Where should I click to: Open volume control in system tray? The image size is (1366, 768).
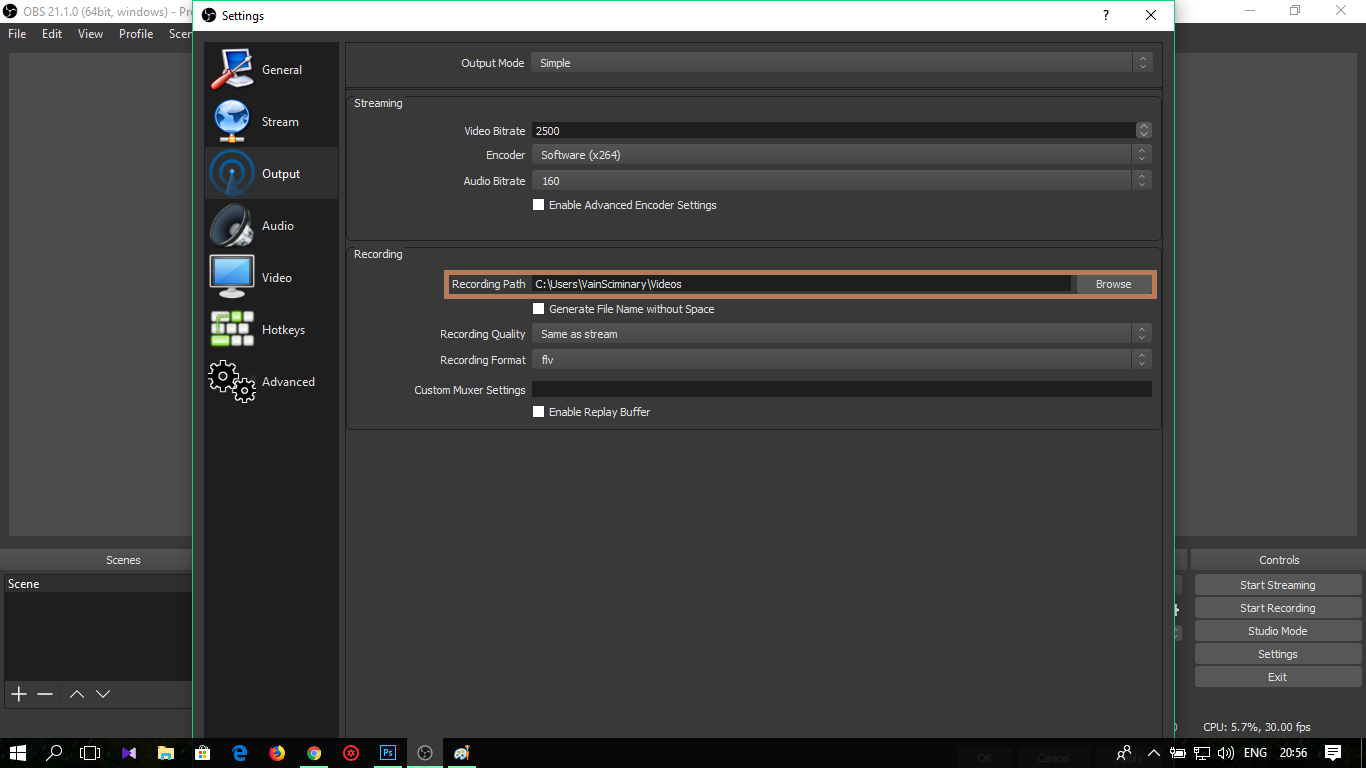click(1226, 753)
